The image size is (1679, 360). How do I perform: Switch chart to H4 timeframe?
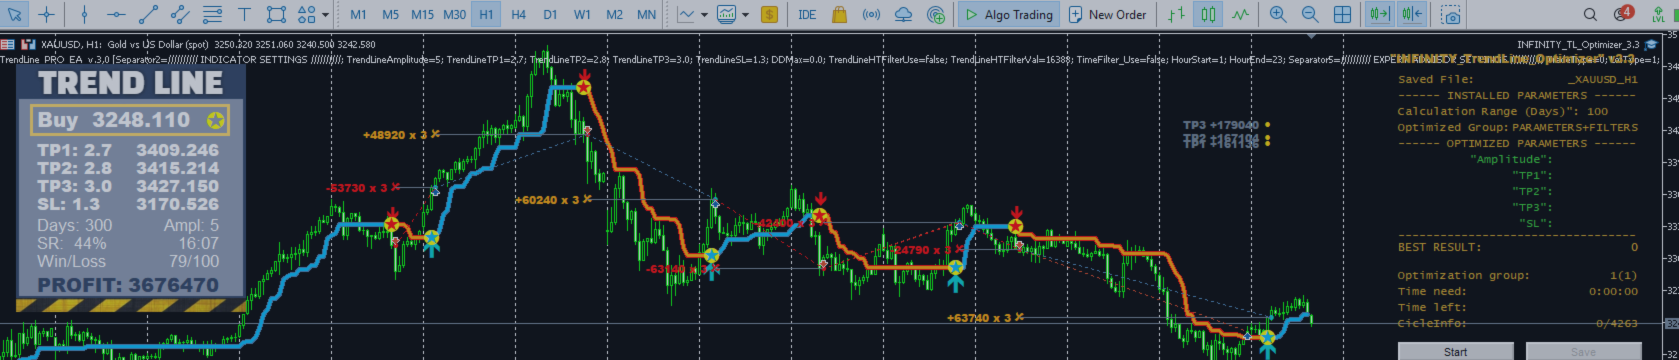518,15
